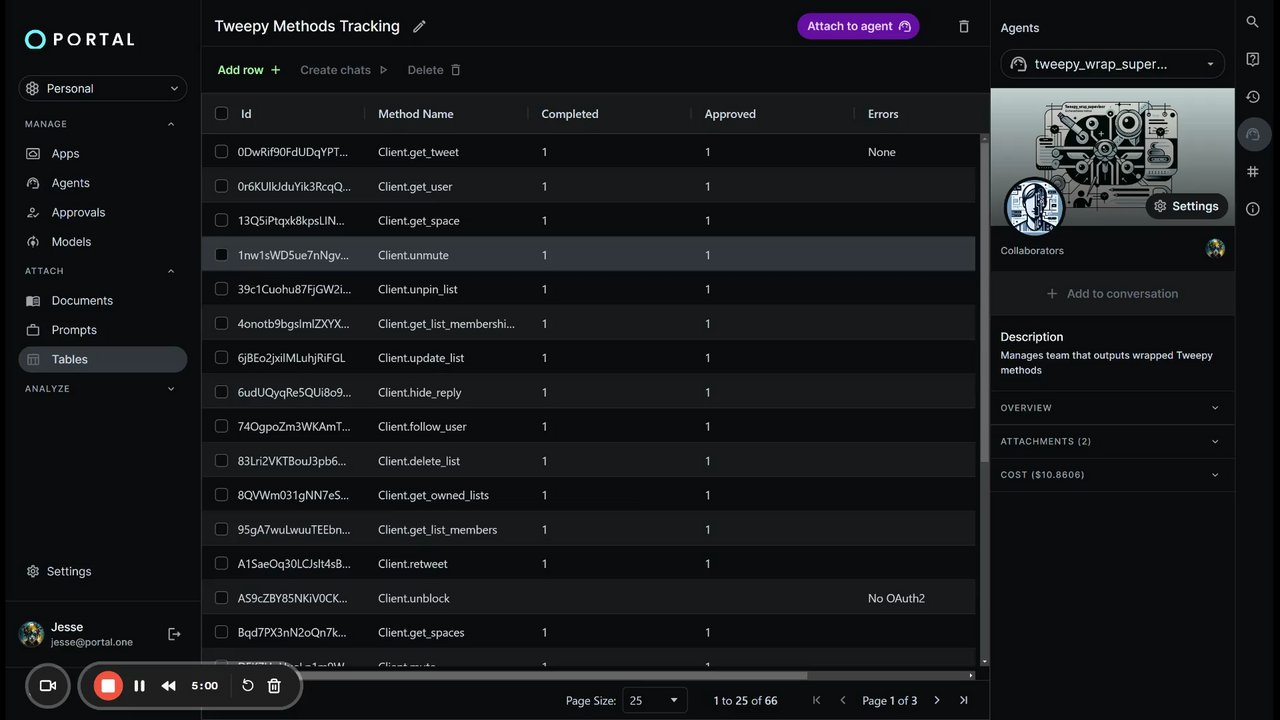Click the info icon in right rail

pos(1253,209)
